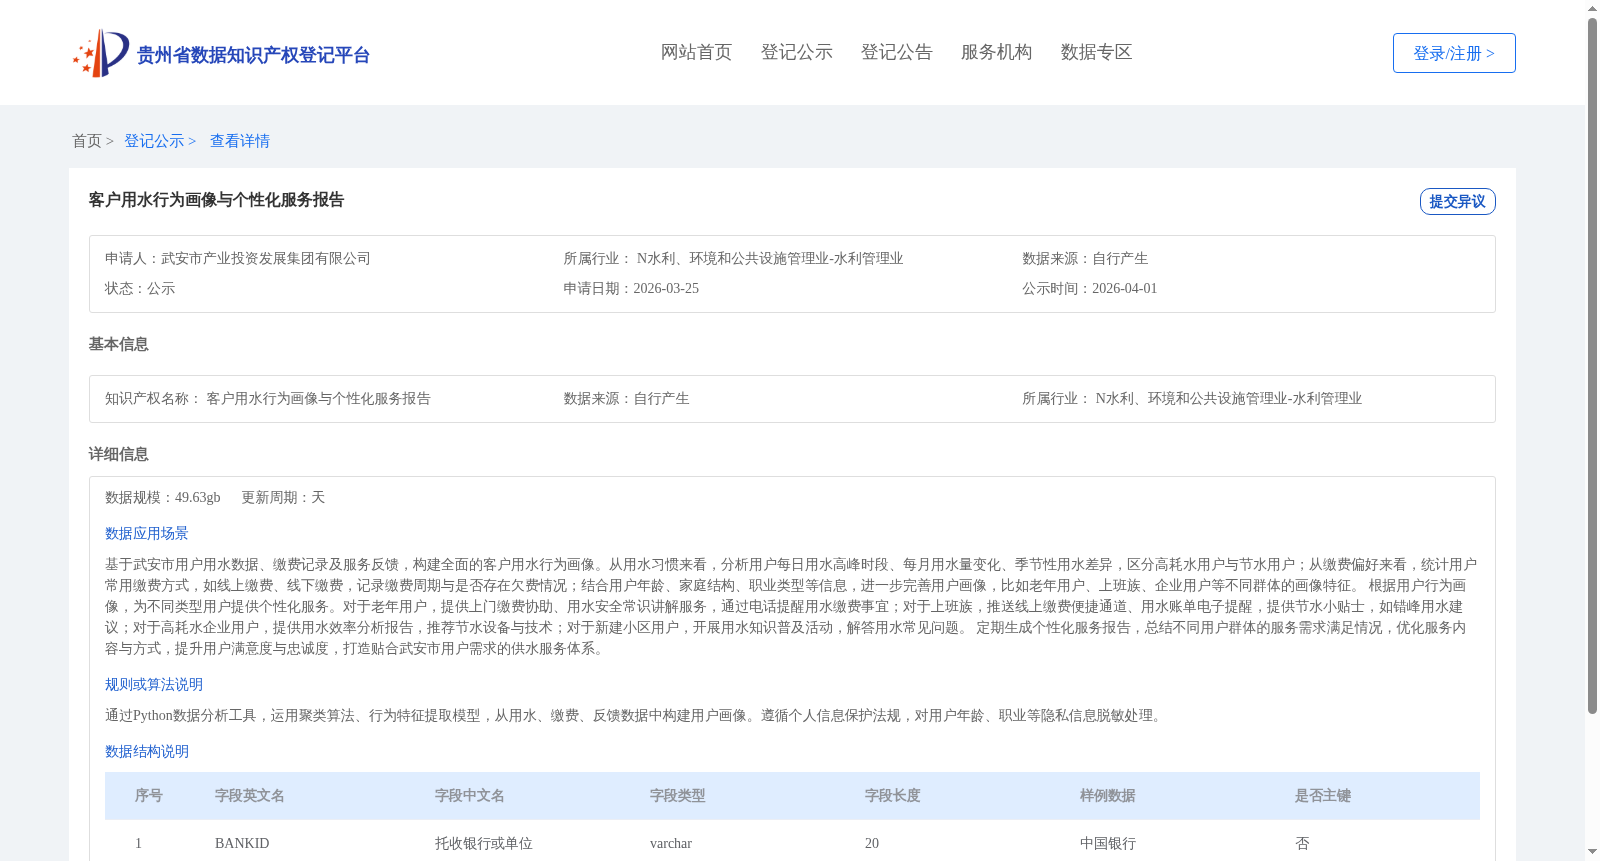1600x861 pixels.
Task: Click the 序号 column header
Action: [x=149, y=795]
